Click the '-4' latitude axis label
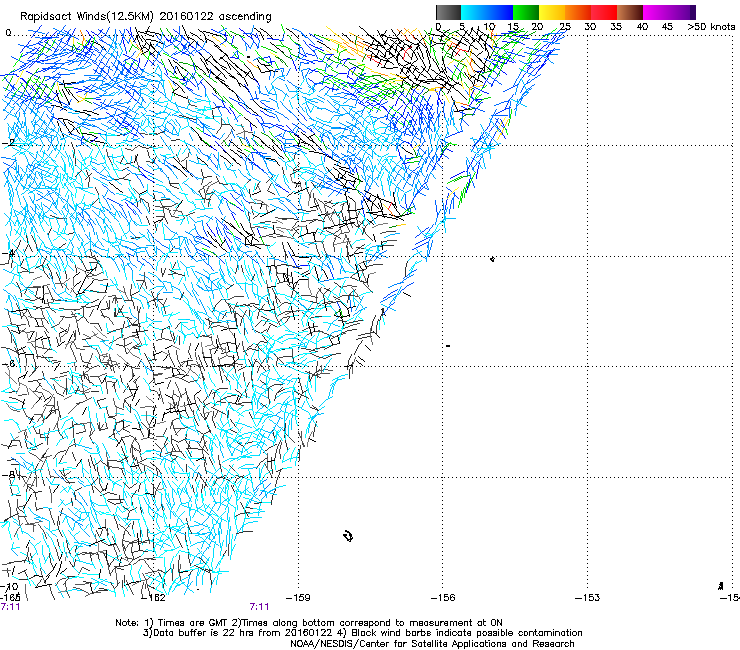Image resolution: width=740 pixels, height=650 pixels. (9, 253)
